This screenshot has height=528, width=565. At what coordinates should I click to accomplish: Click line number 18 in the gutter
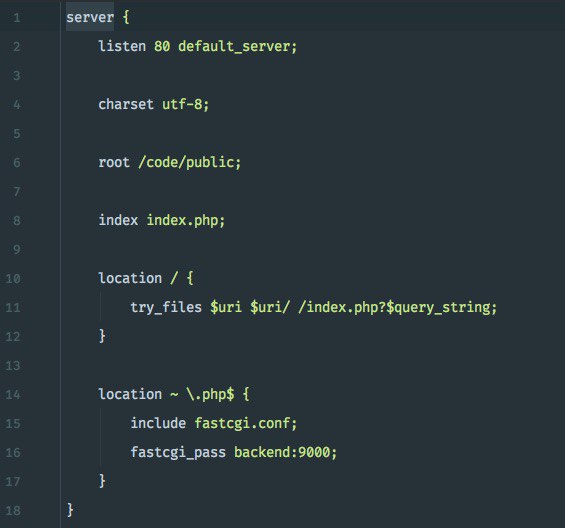tap(13, 511)
